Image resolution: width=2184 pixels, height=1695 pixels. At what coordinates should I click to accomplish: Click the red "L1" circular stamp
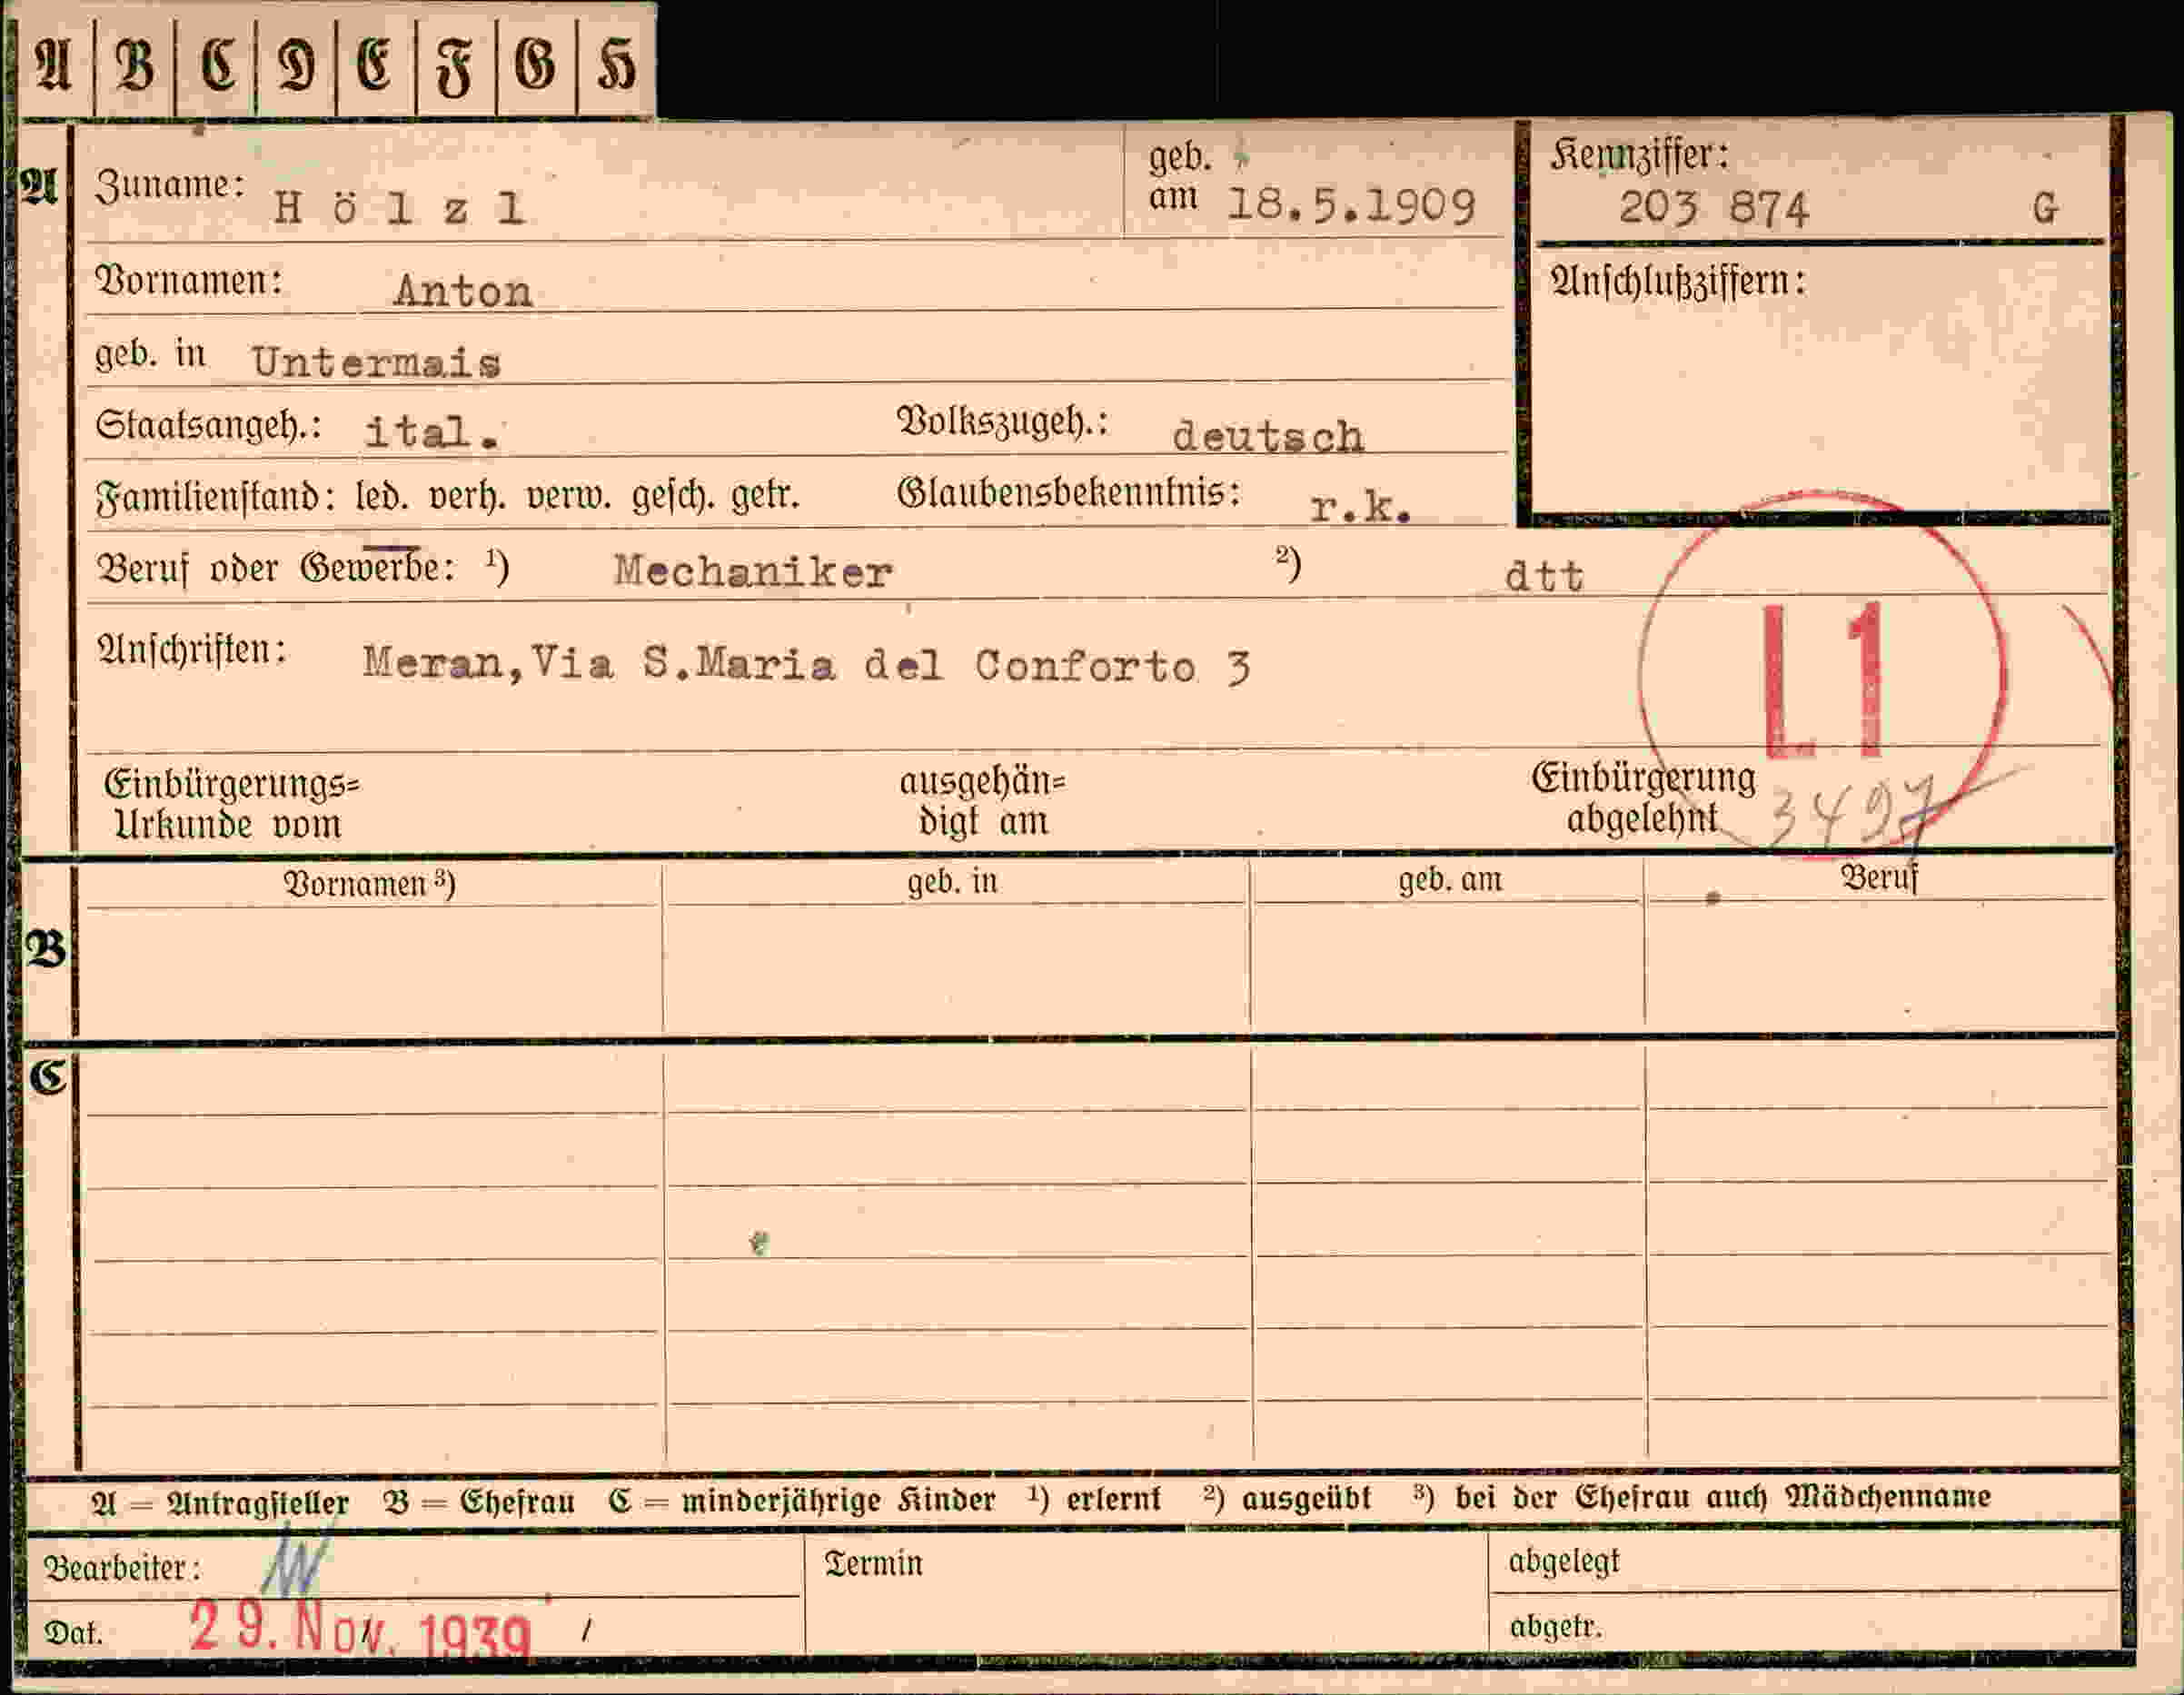coord(1822,675)
